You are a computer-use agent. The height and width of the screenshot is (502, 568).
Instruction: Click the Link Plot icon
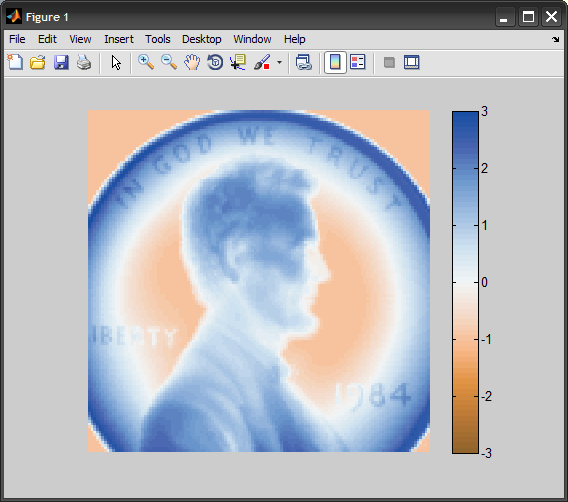click(304, 62)
